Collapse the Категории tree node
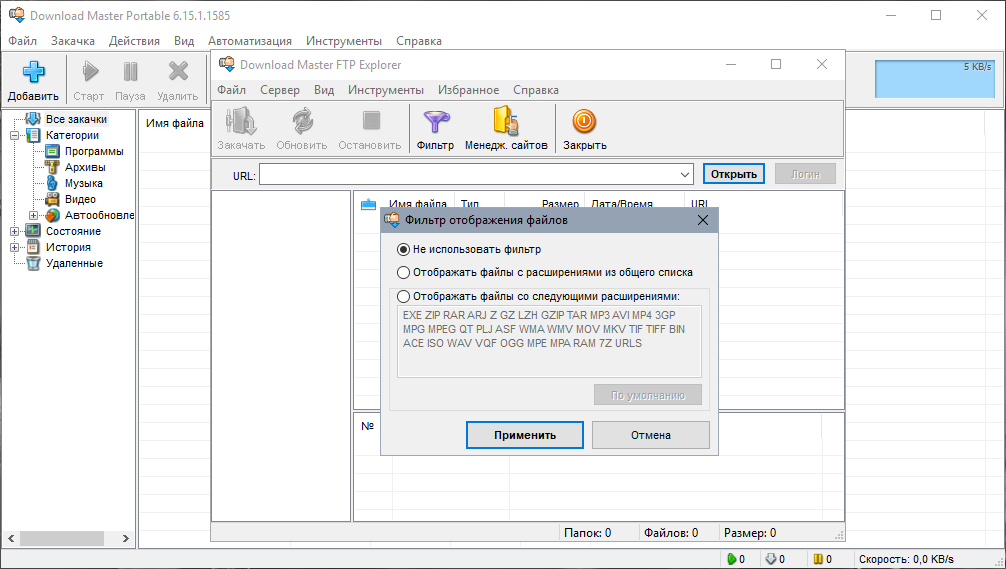The width and height of the screenshot is (1006, 569). [x=15, y=135]
